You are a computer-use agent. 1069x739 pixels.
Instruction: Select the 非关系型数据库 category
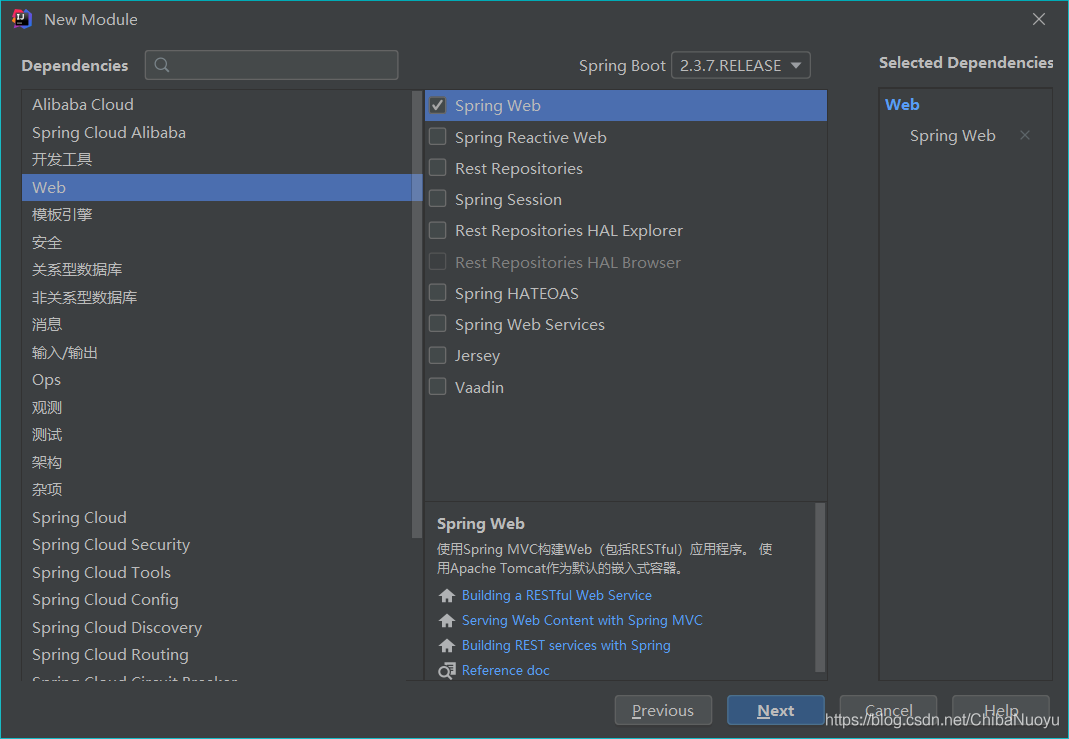pos(217,297)
